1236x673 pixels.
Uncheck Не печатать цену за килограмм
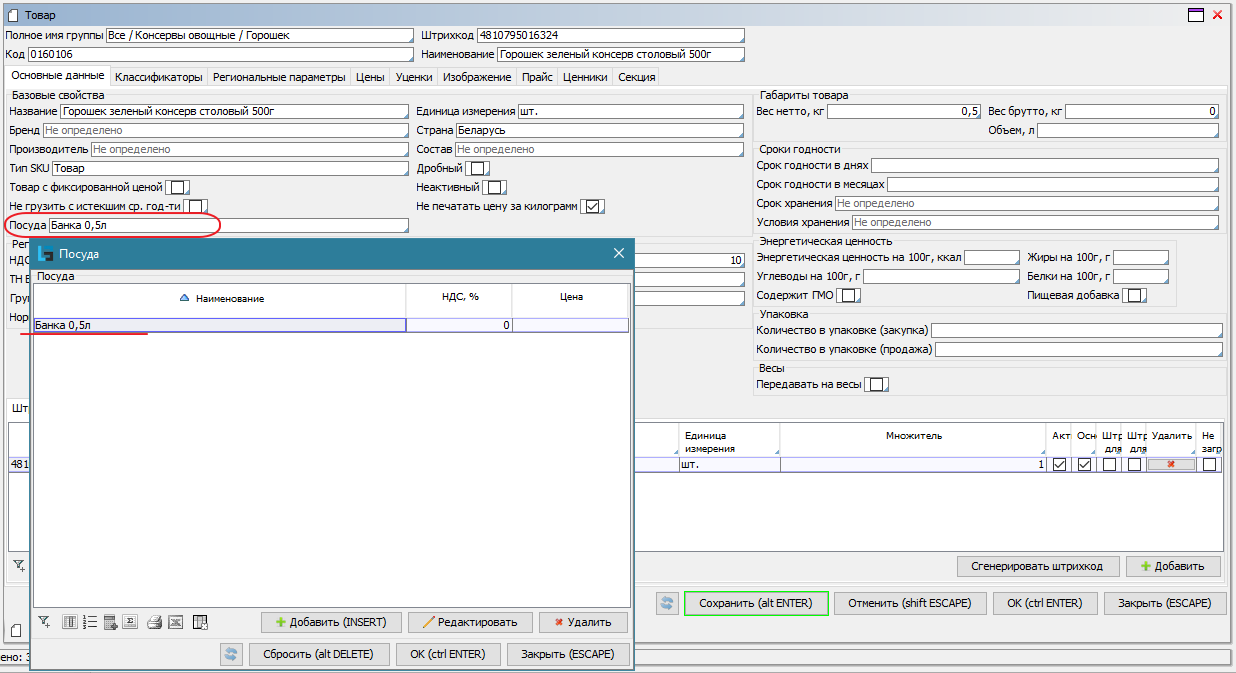pyautogui.click(x=593, y=207)
